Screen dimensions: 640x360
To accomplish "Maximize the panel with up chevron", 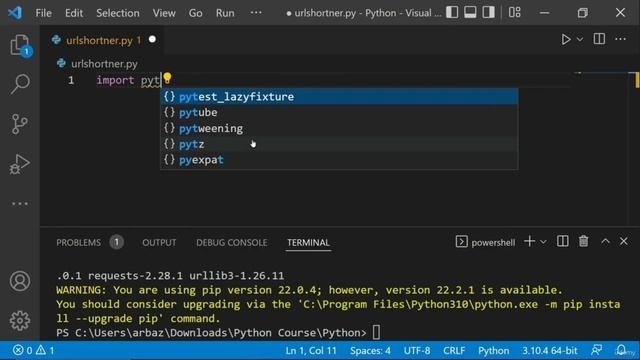I will 605,242.
